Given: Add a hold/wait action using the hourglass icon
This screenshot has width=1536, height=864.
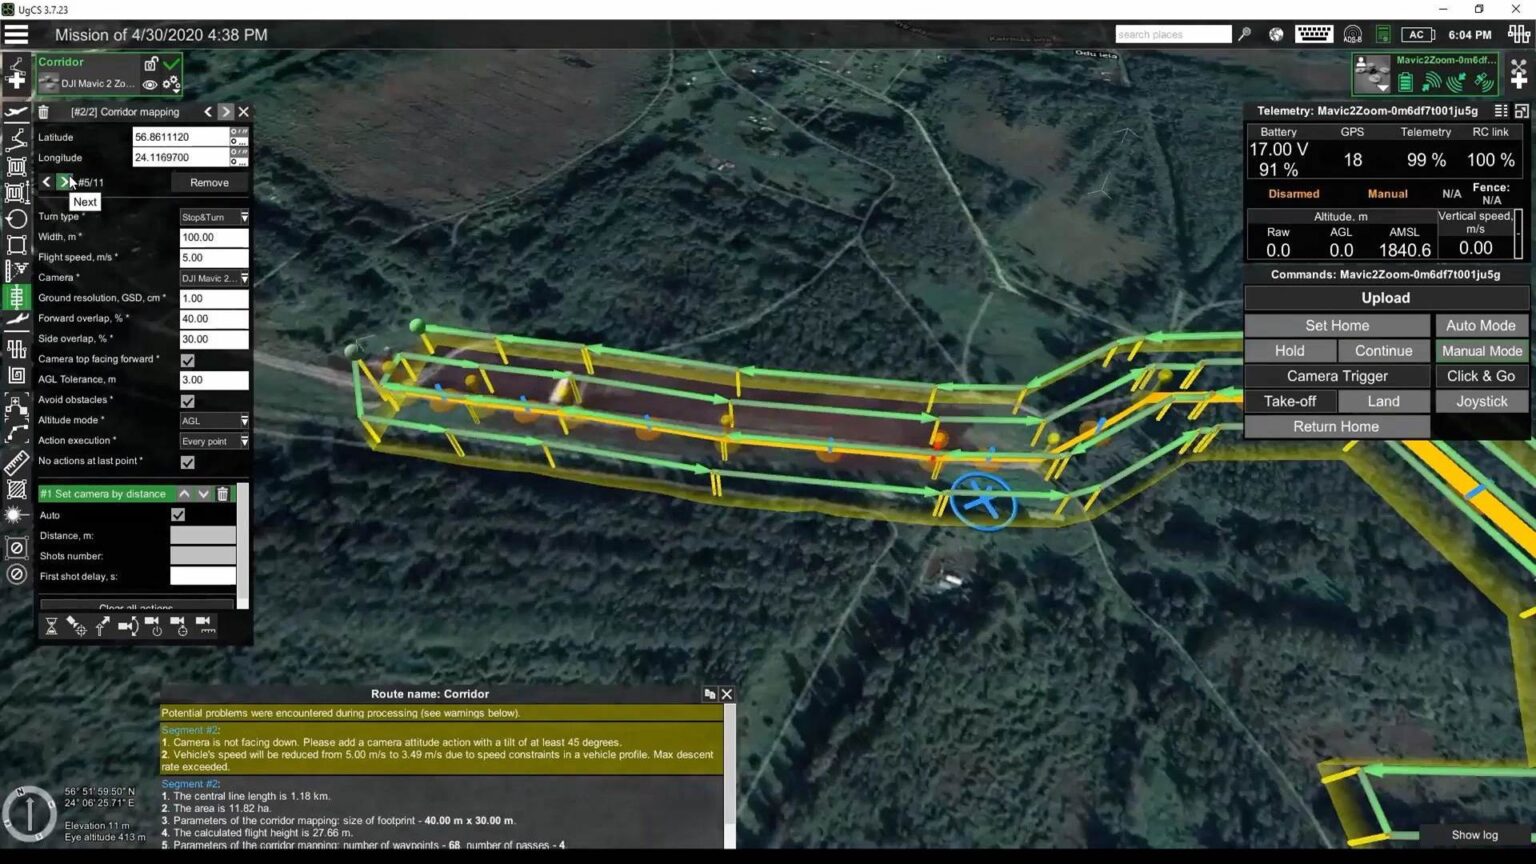Looking at the screenshot, I should coord(52,625).
